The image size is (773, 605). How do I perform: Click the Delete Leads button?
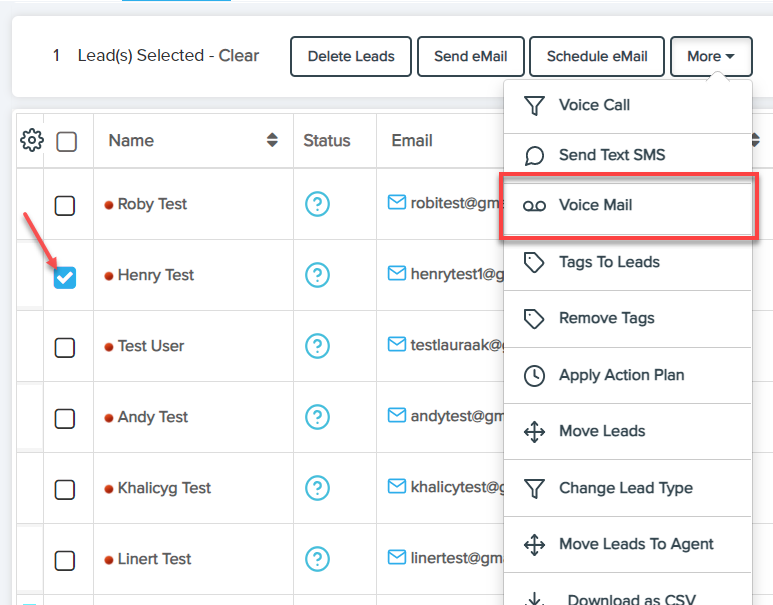tap(351, 57)
